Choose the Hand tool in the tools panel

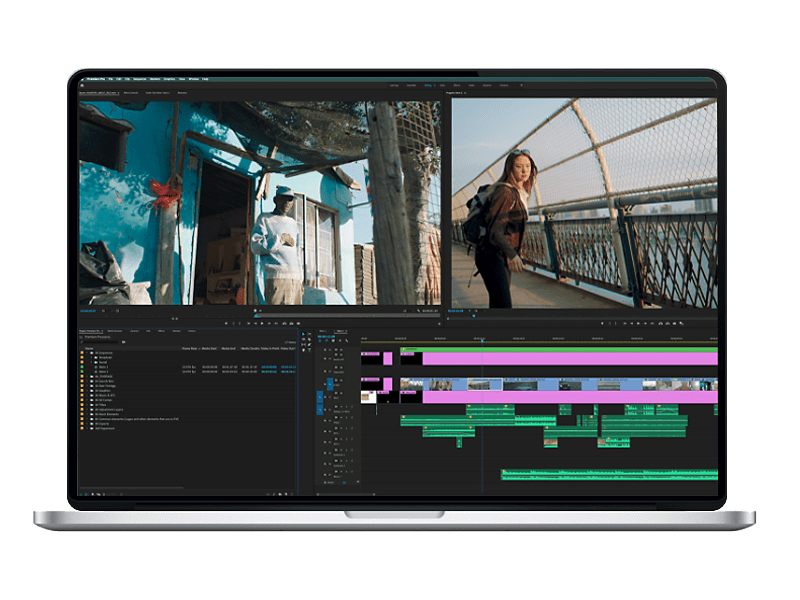click(x=303, y=350)
